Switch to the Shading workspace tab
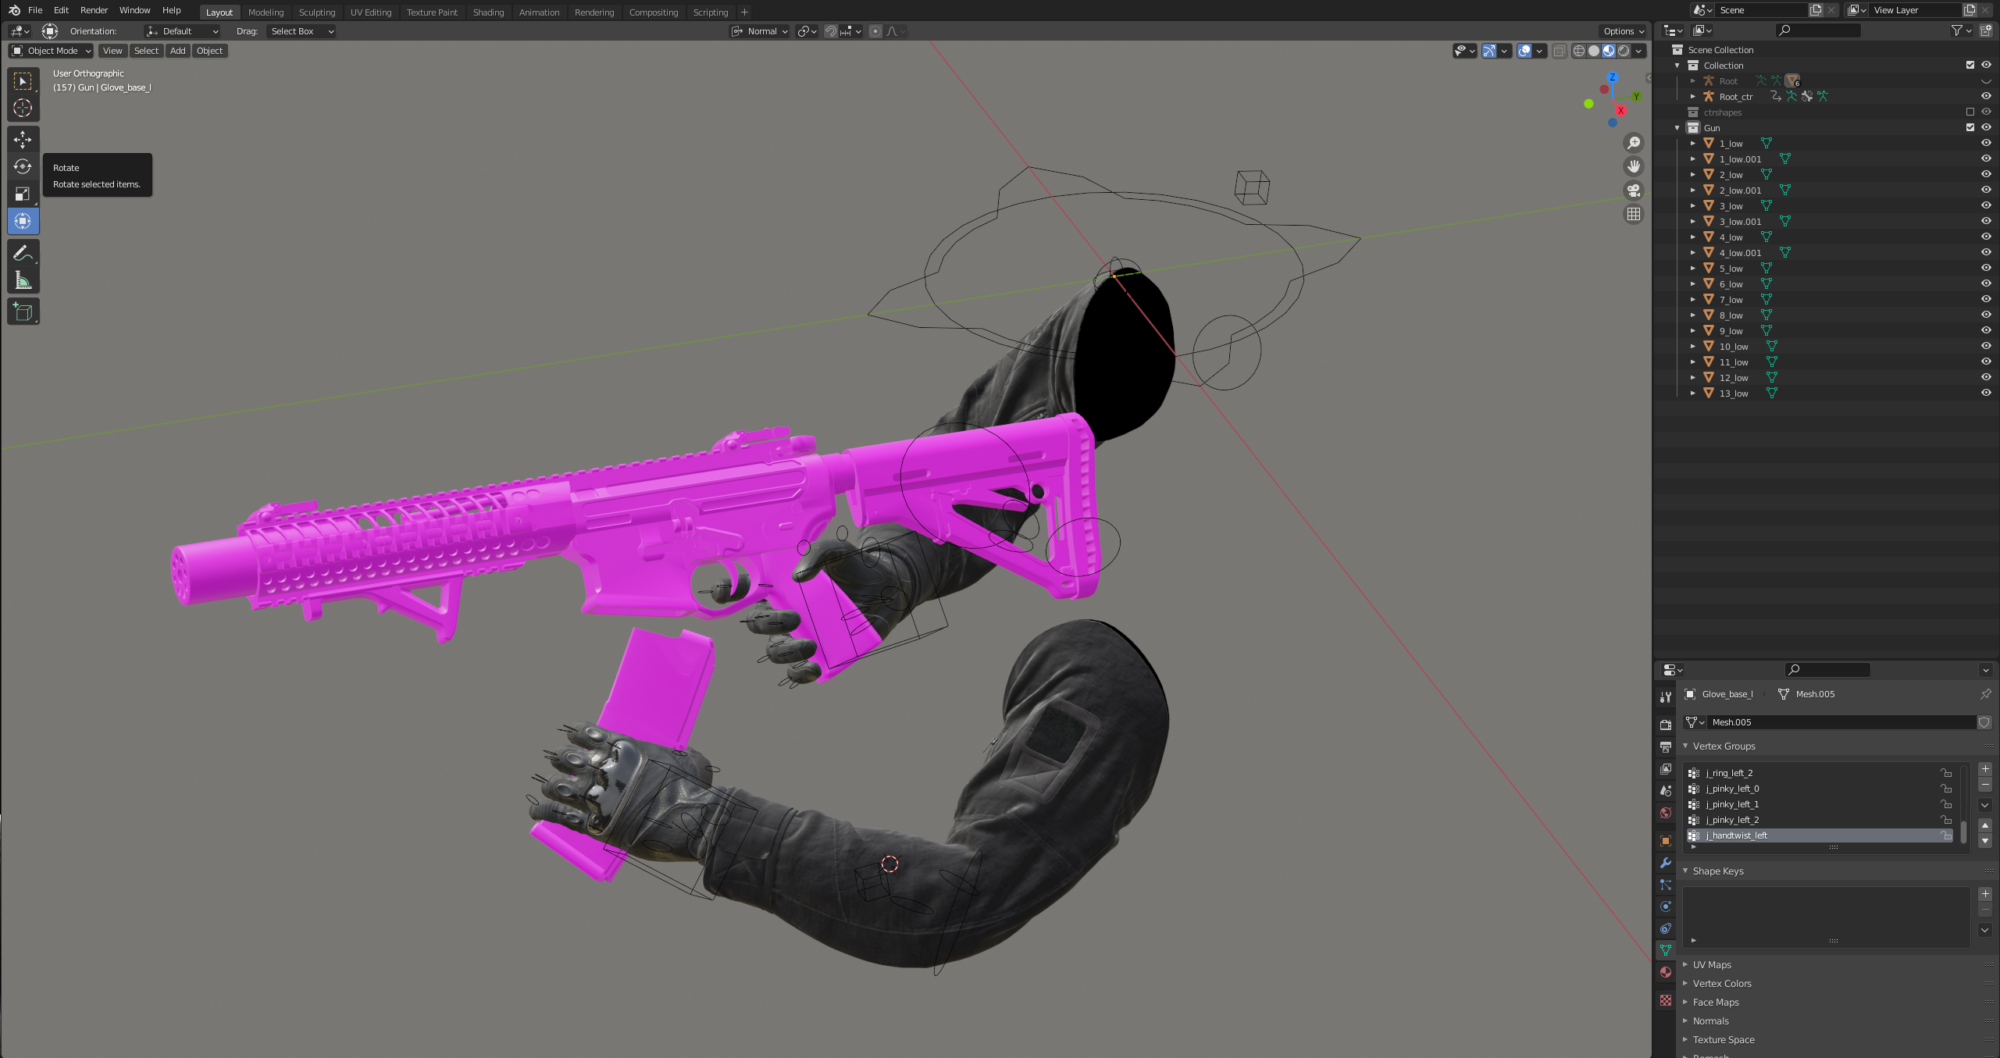This screenshot has width=2000, height=1058. (x=488, y=12)
